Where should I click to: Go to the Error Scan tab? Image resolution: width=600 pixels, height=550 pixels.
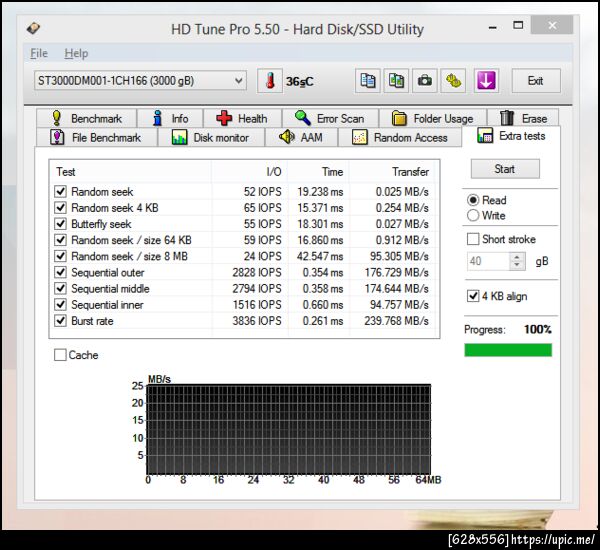[x=330, y=118]
